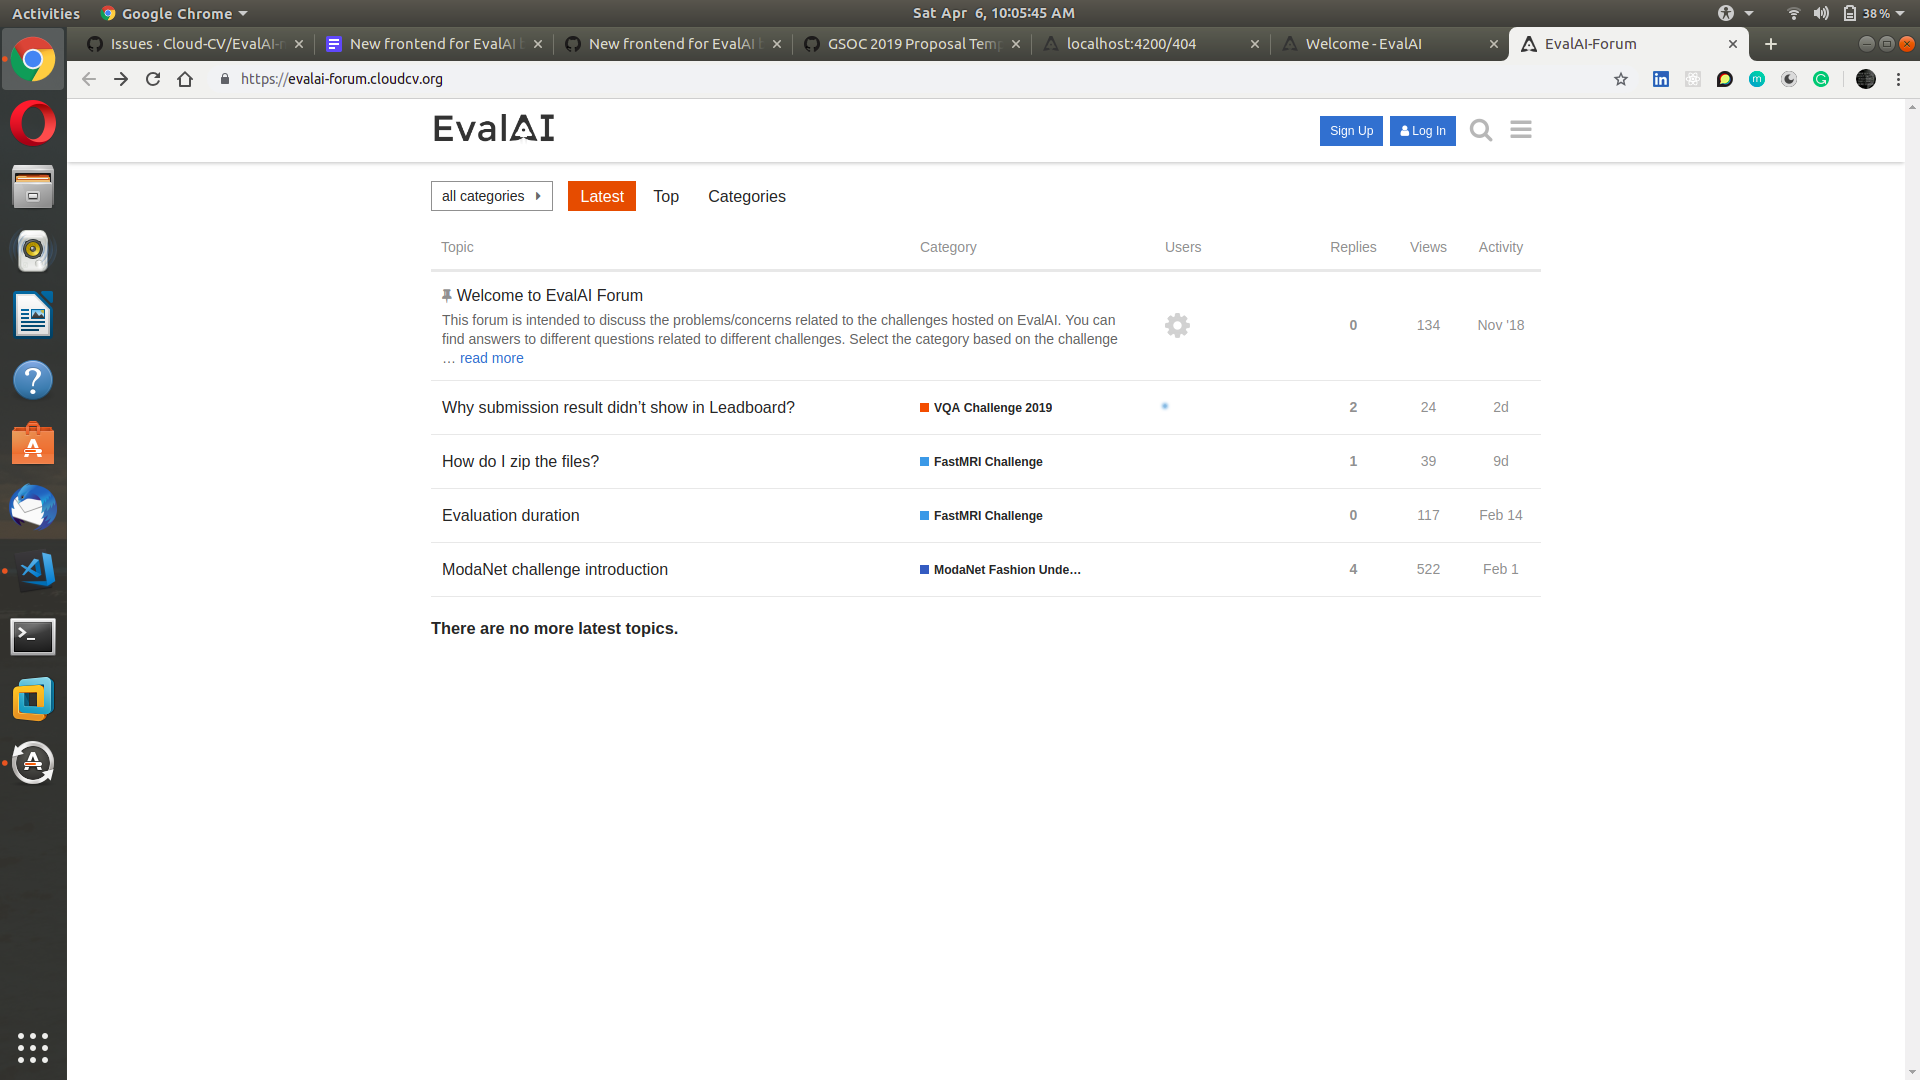
Task: Open Activities overview in top bar
Action: [x=46, y=13]
